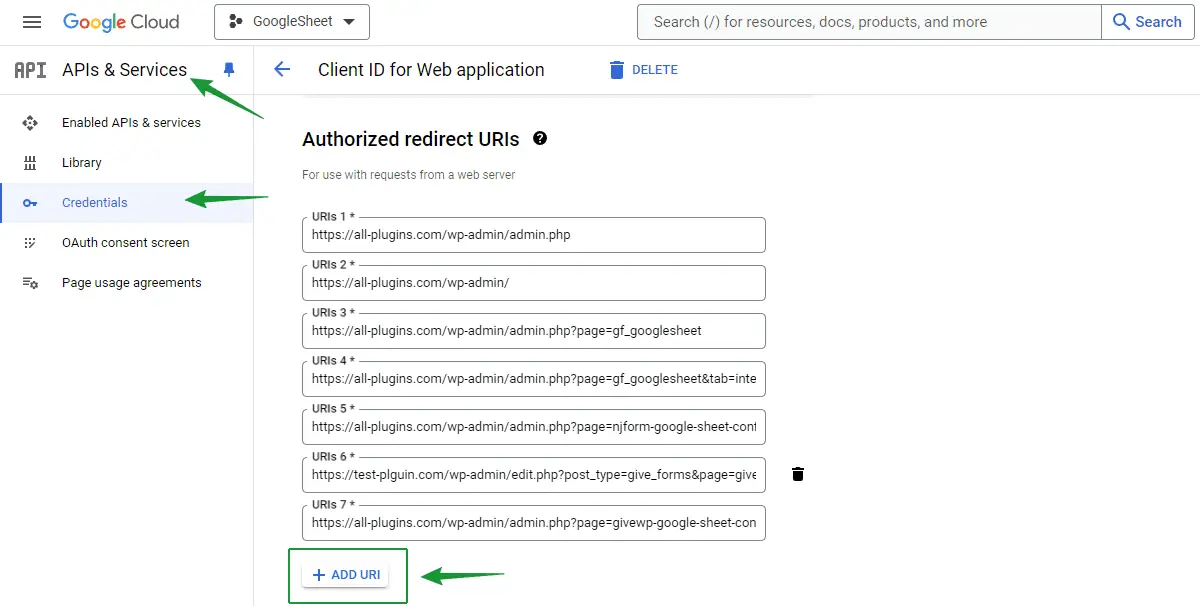1200x609 pixels.
Task: Click the help icon beside Authorized redirect URIs
Action: click(540, 139)
